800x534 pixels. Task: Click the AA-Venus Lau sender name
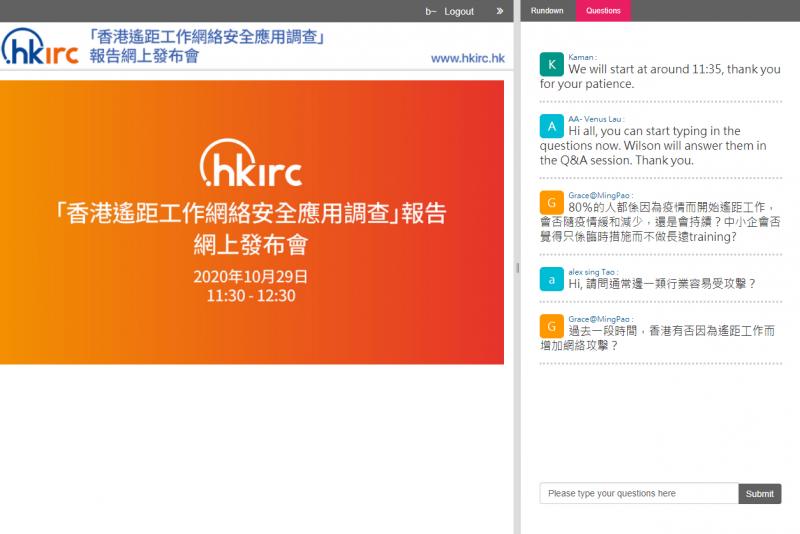coord(595,119)
